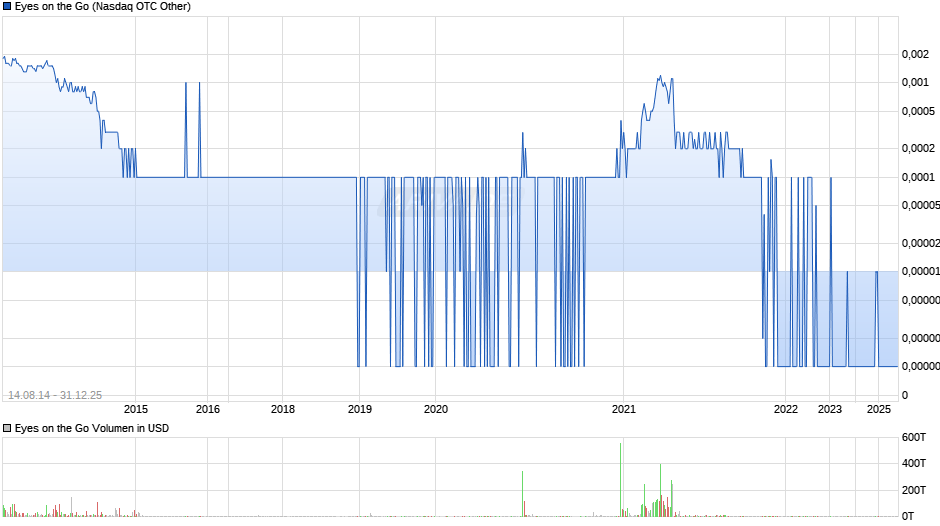This screenshot has height=526, width=940.
Task: Select the 2018 label on the time axis
Action: tap(283, 409)
